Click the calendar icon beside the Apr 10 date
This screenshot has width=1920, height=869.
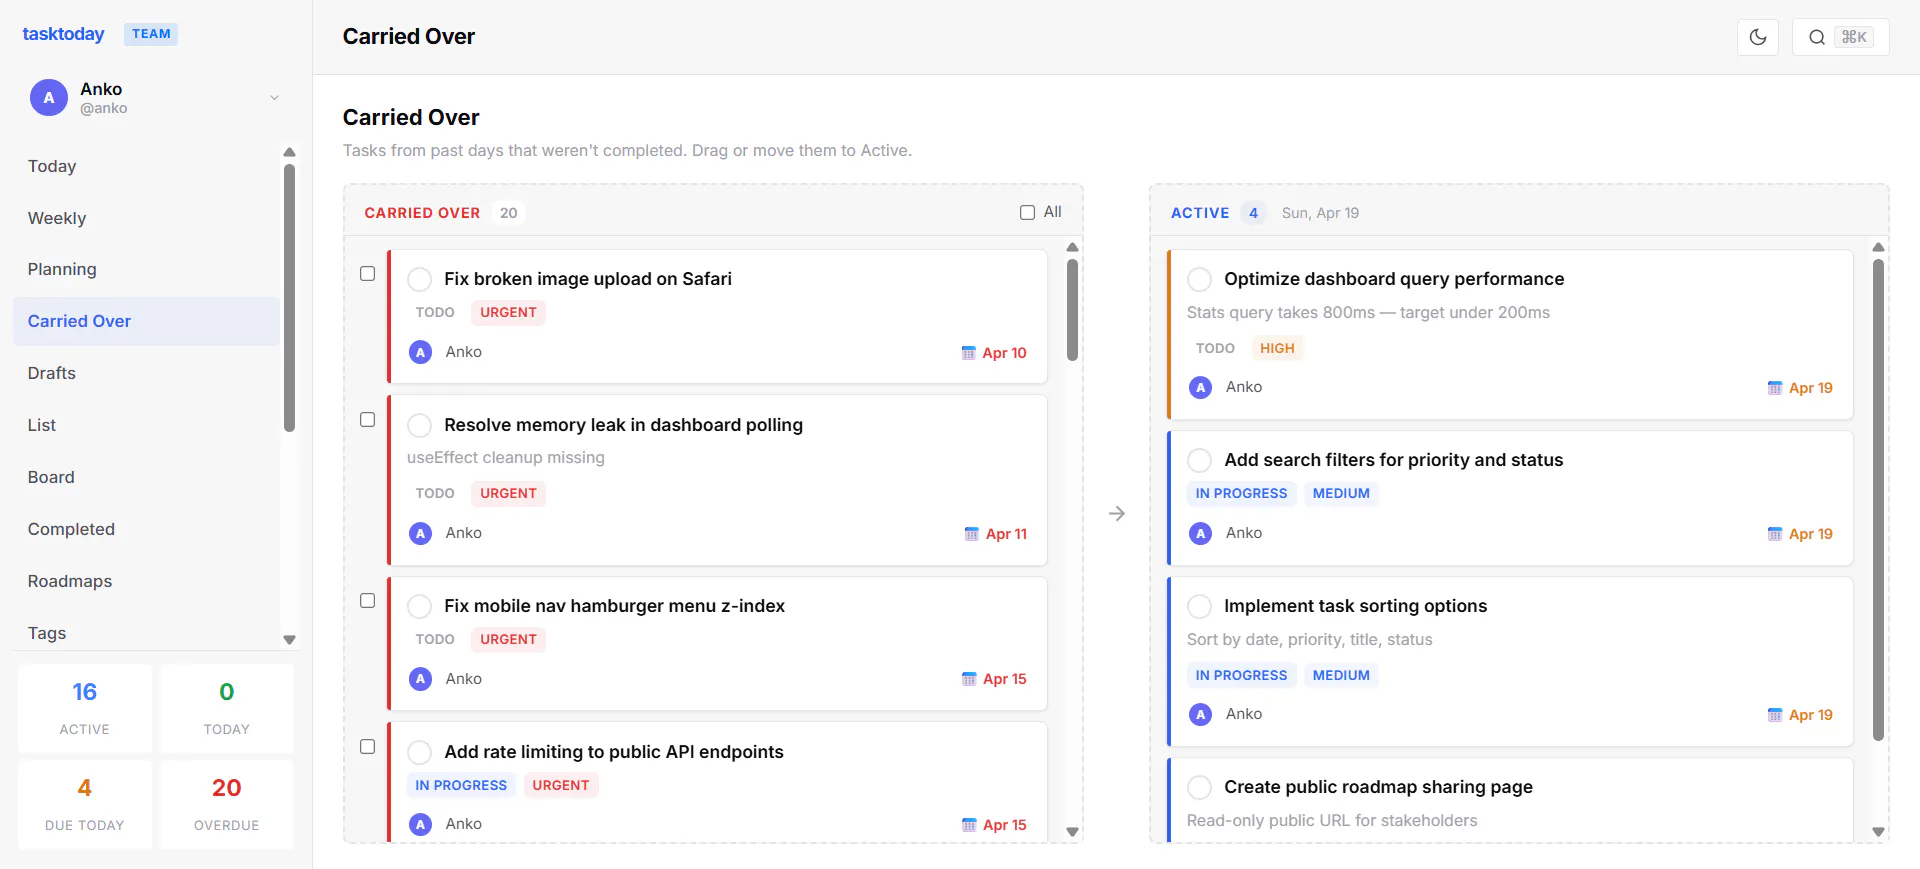tap(968, 353)
